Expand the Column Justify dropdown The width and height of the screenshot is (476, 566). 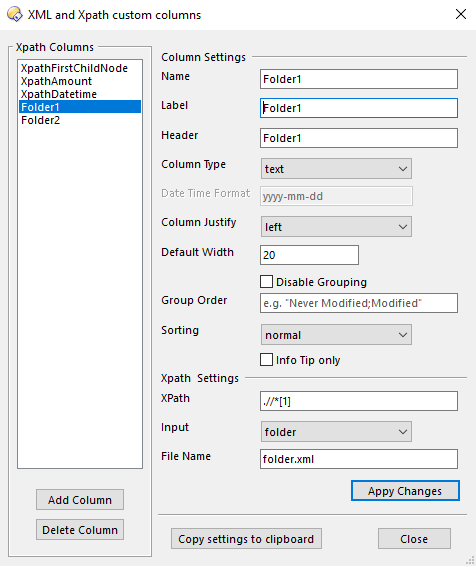click(336, 227)
